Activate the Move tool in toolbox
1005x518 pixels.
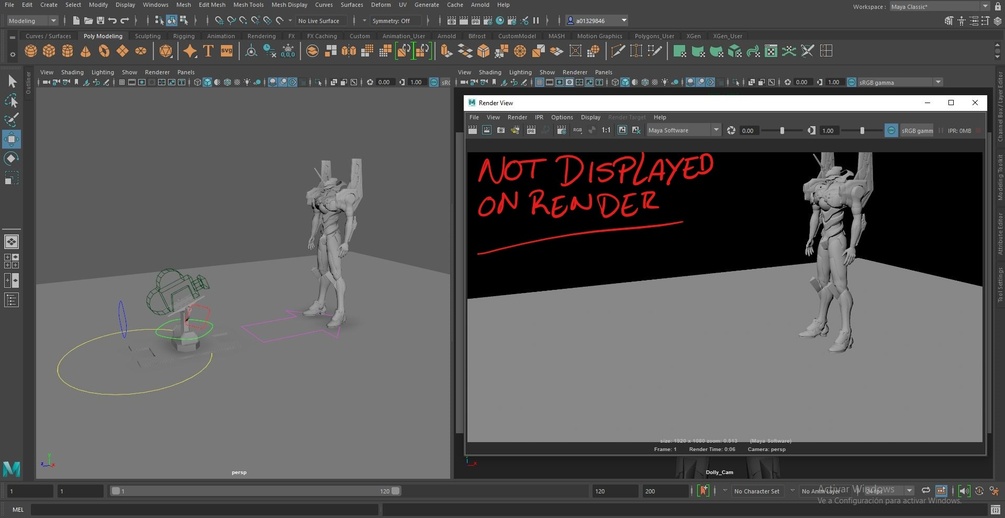click(12, 139)
